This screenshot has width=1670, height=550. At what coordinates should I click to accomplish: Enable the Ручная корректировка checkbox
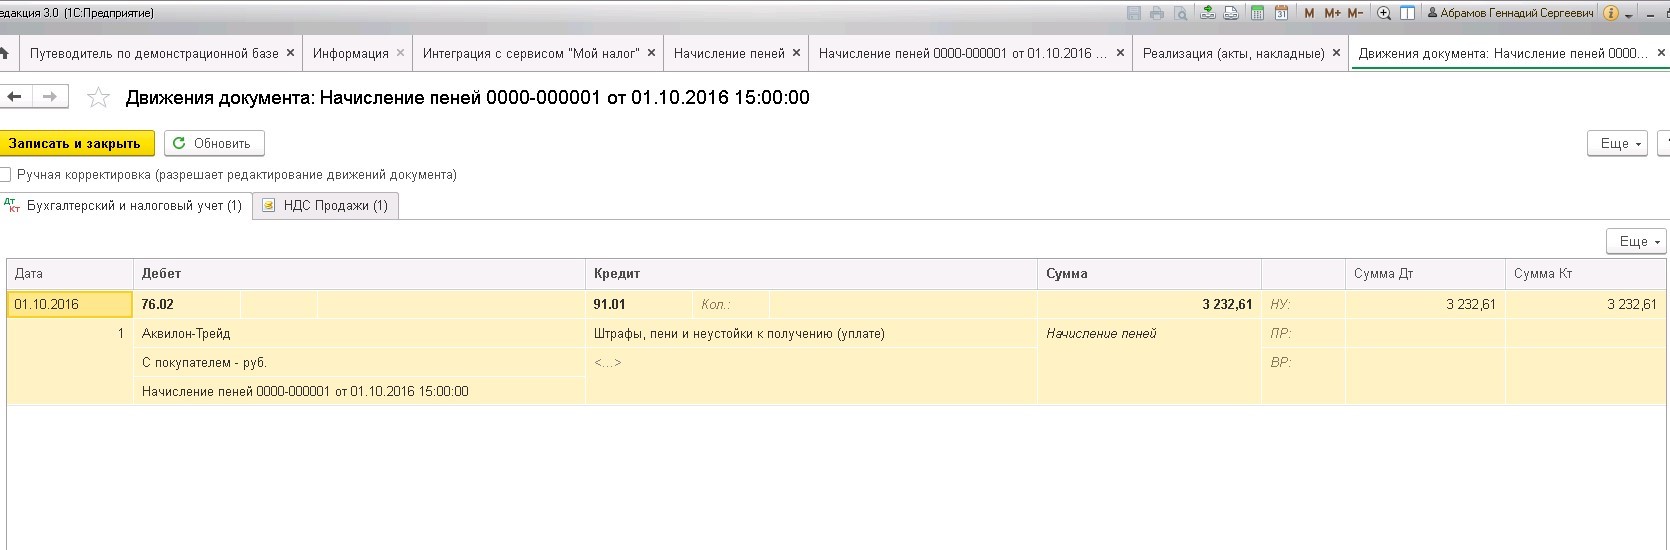click(x=6, y=174)
